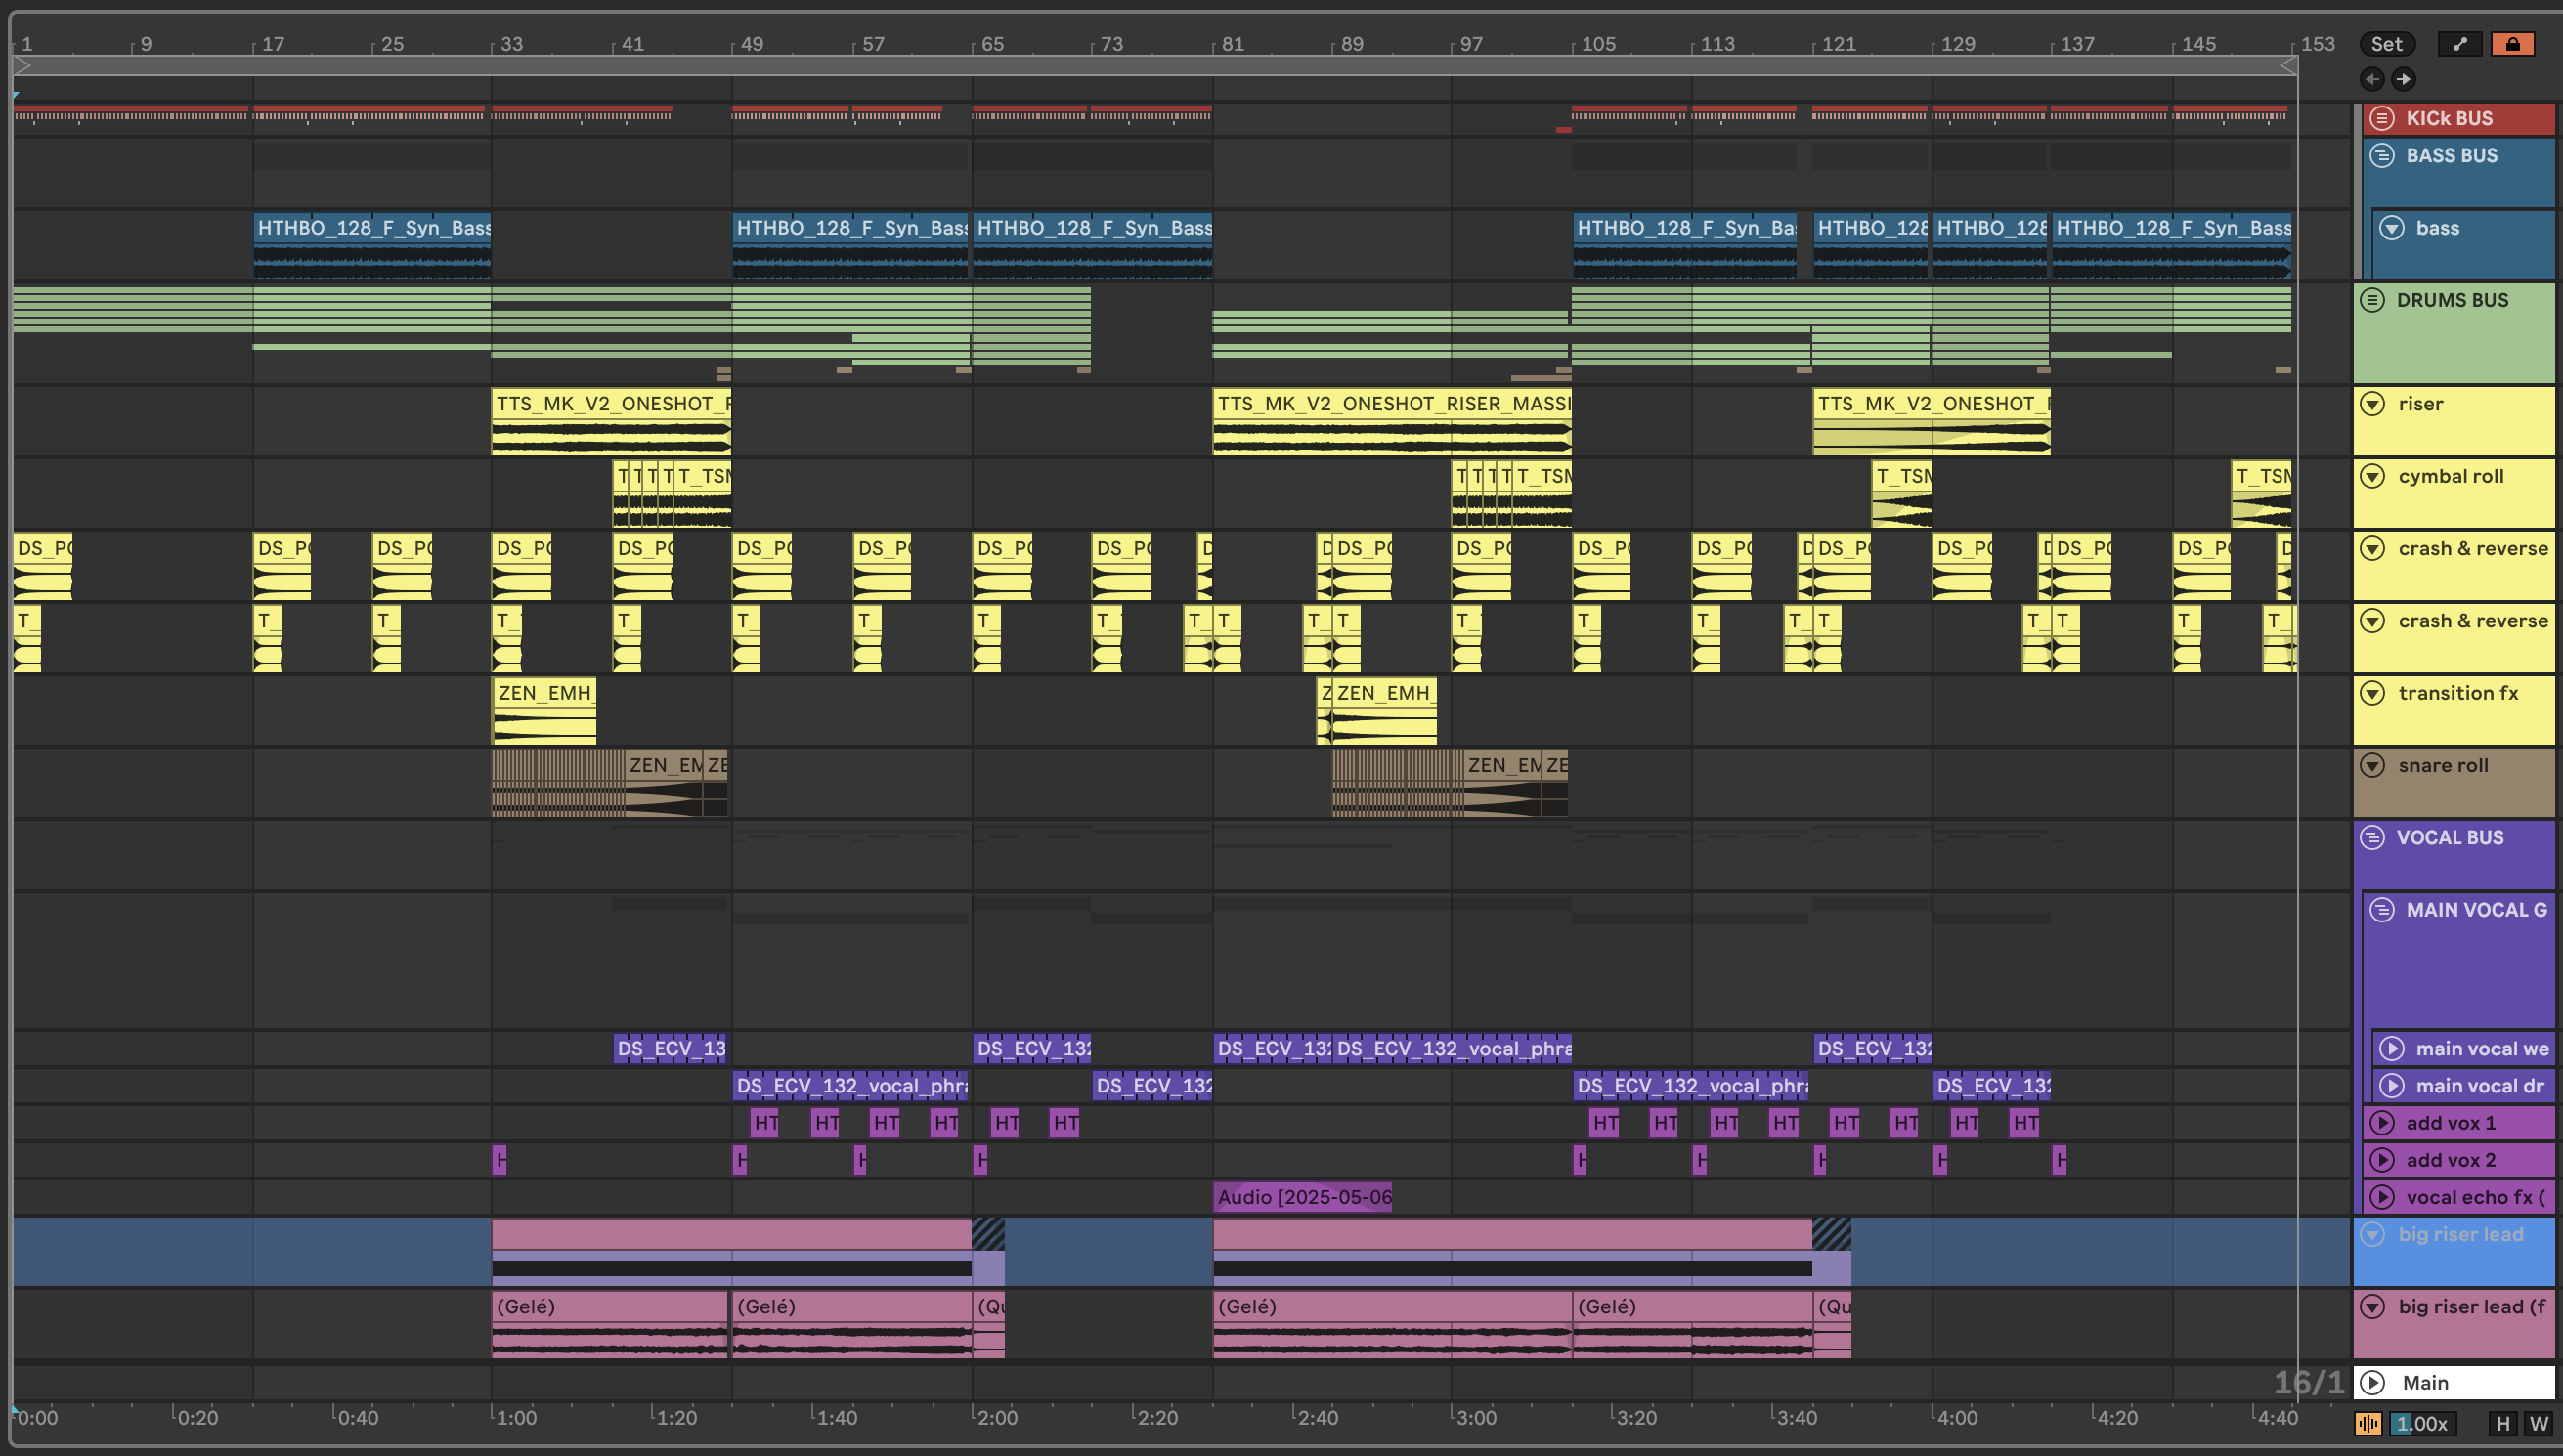Select the Main track header

pos(2454,1382)
